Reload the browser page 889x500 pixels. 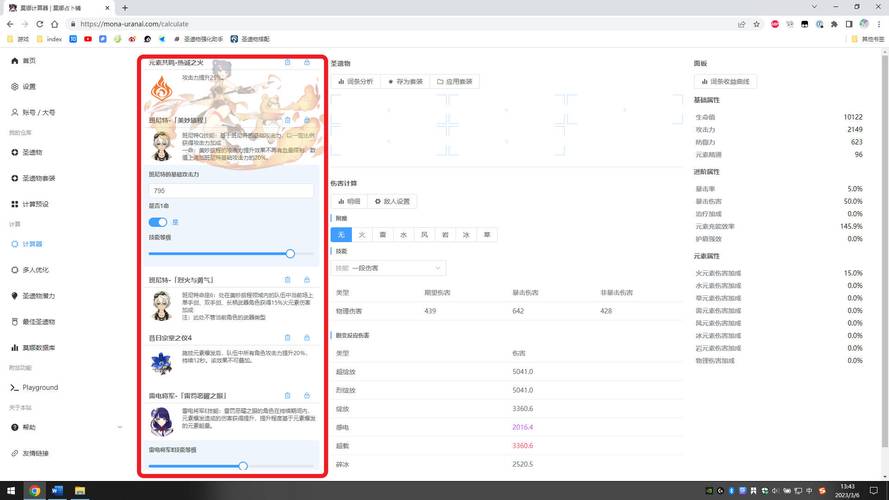[x=40, y=24]
